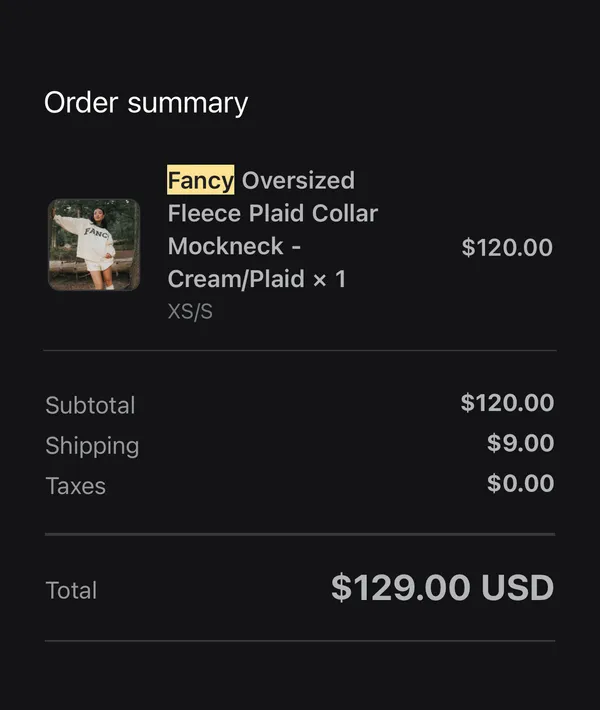Select the Subtotal label

pyautogui.click(x=90, y=405)
